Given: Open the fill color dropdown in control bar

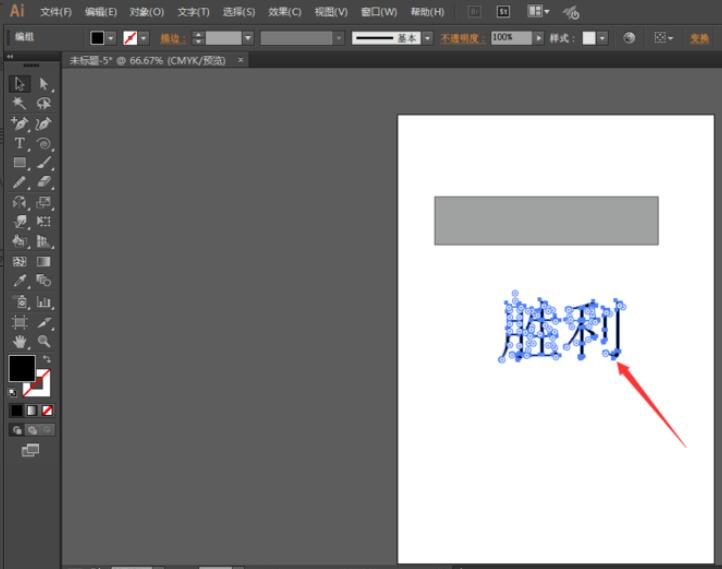Looking at the screenshot, I should tap(111, 38).
